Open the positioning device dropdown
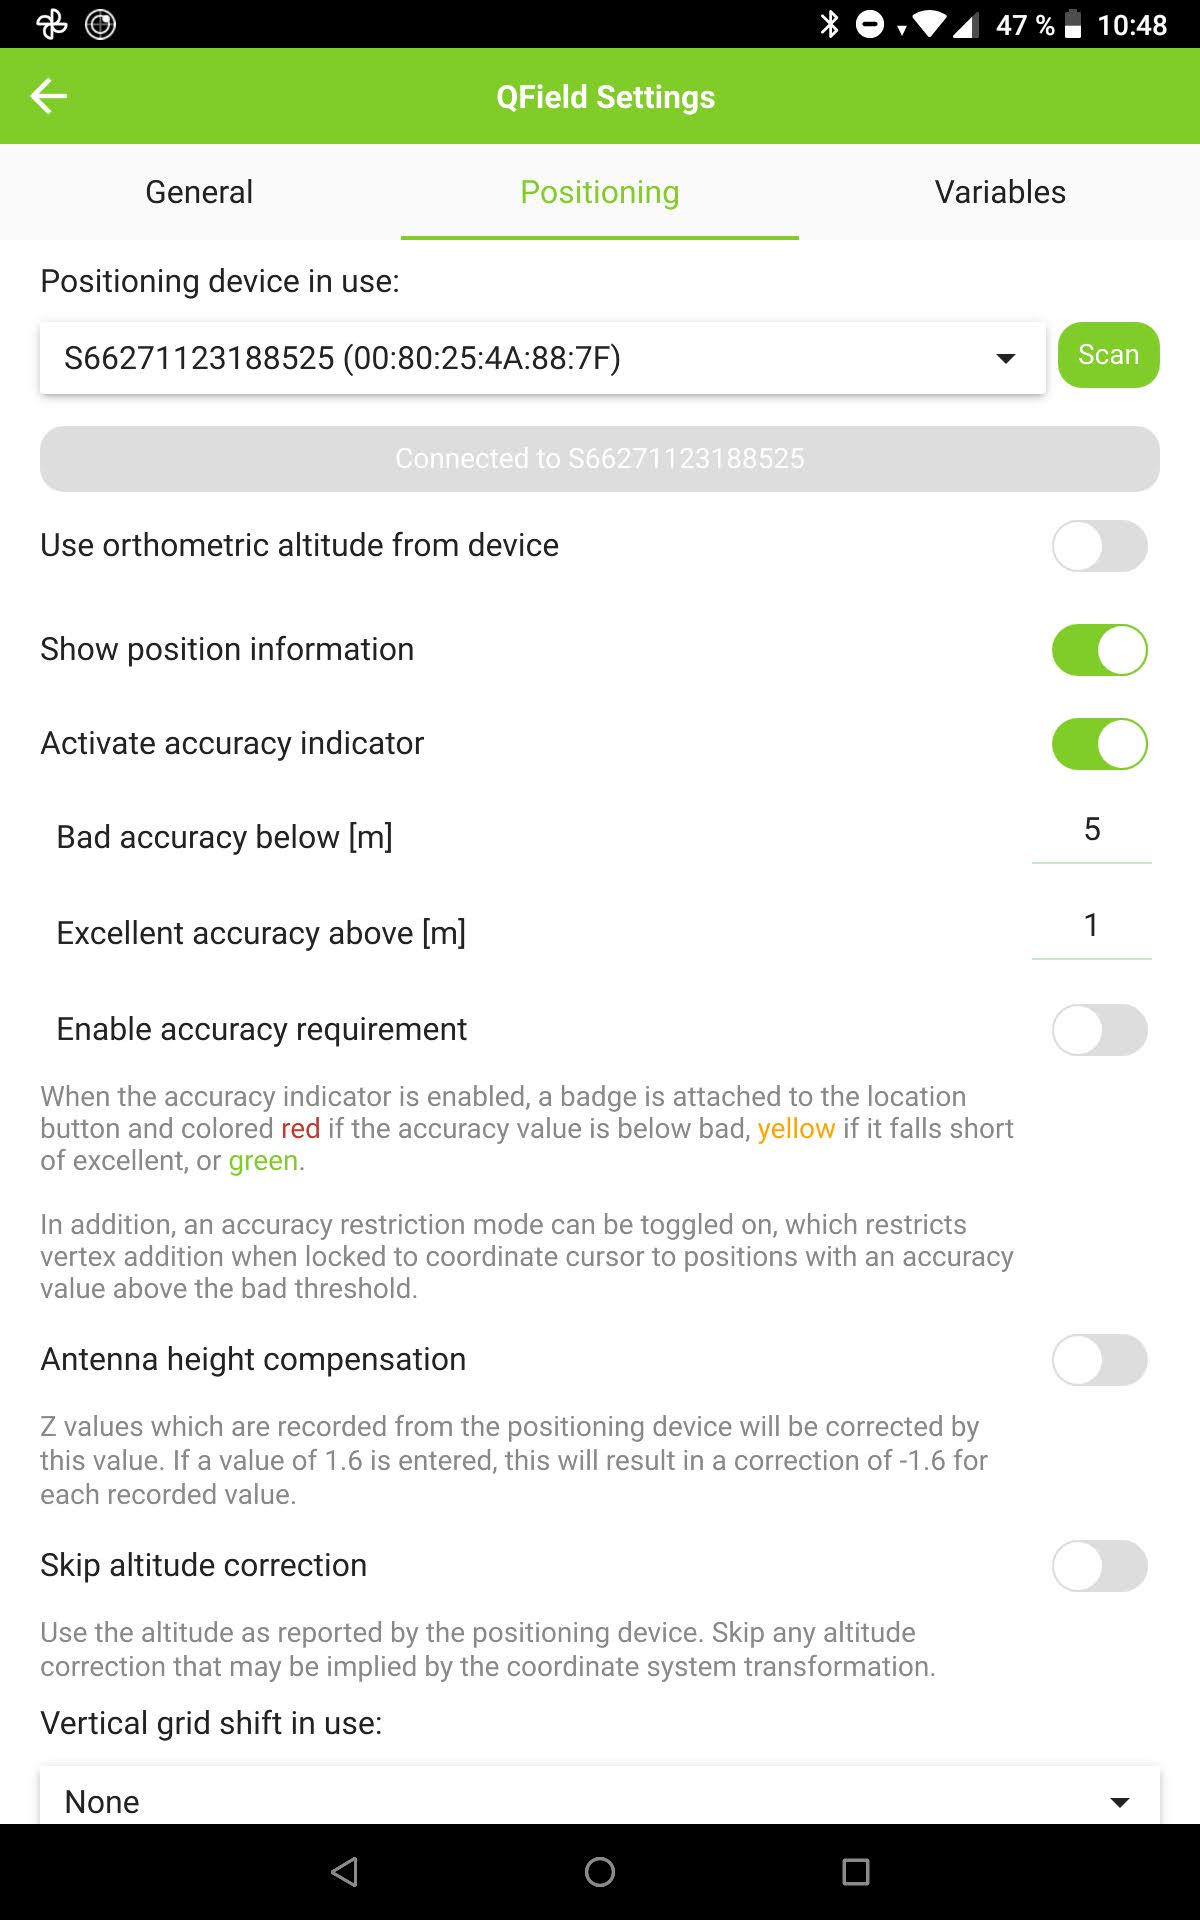Image resolution: width=1200 pixels, height=1920 pixels. (543, 358)
